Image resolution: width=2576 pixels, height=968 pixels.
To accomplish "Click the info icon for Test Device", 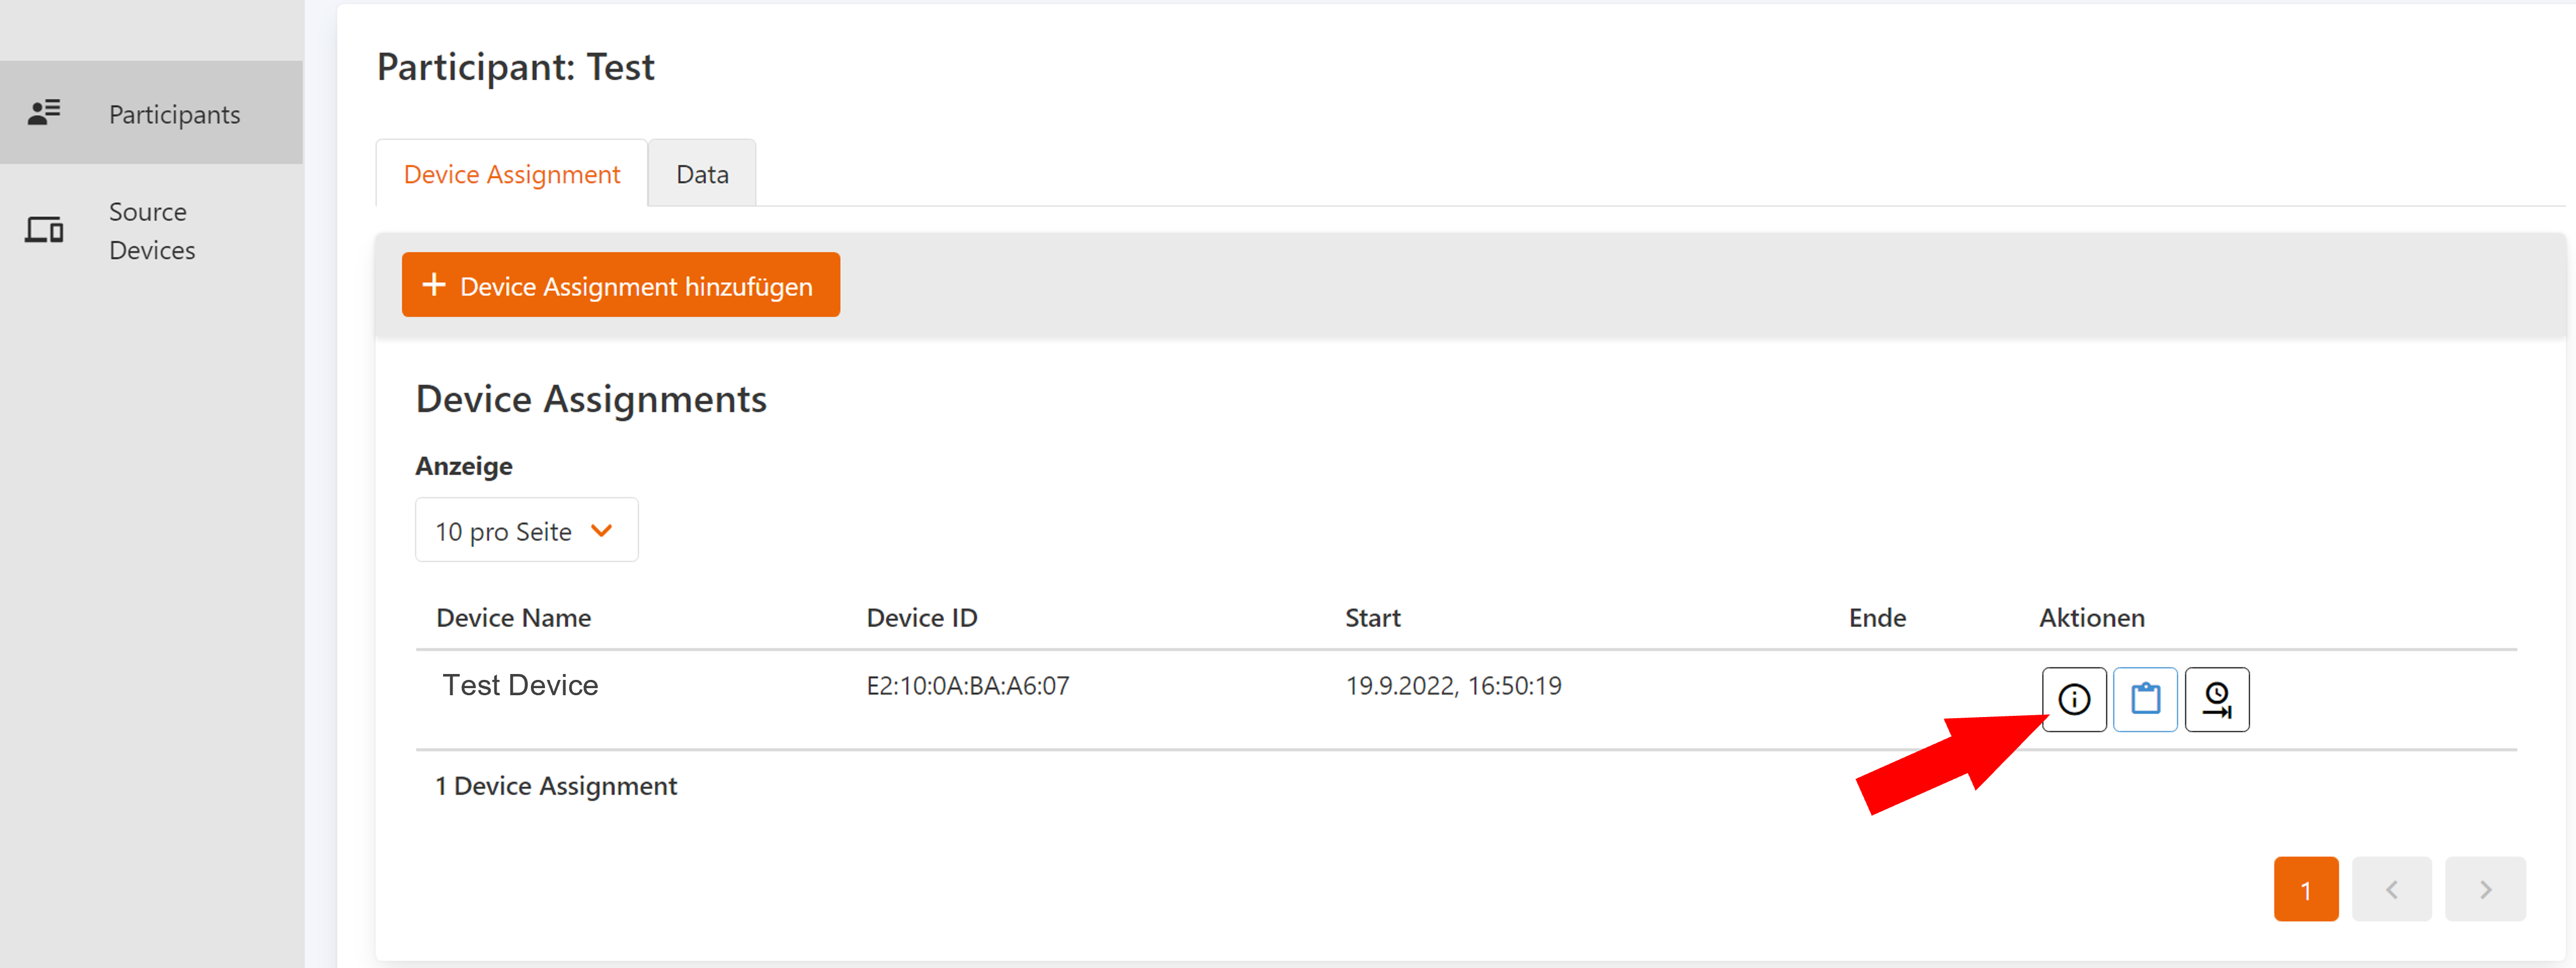I will [2073, 699].
